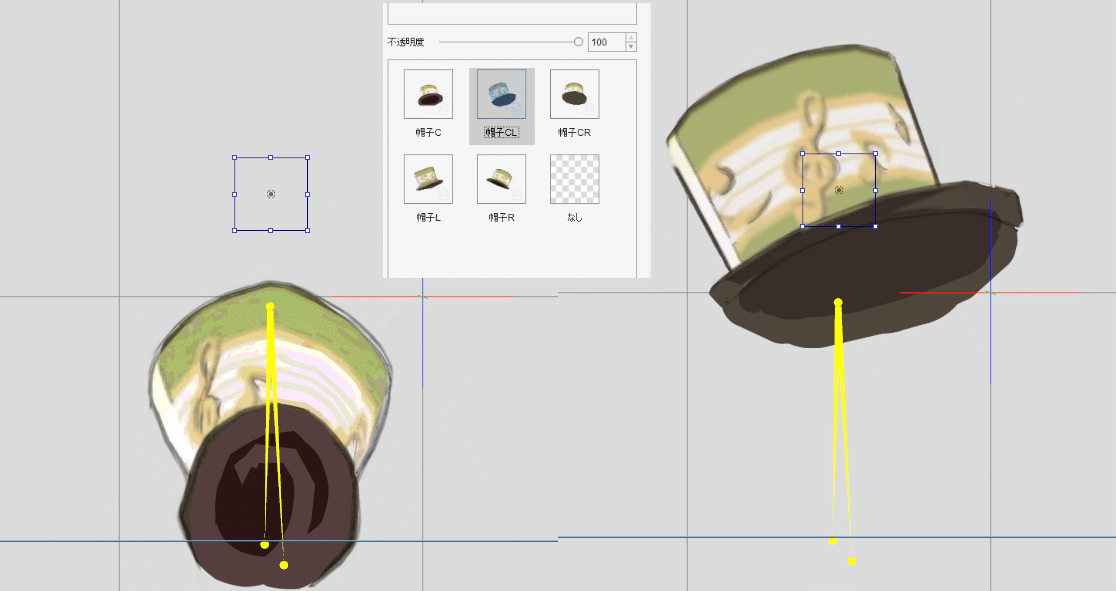Click bottom-middle handle of left bounding box
Image resolution: width=1116 pixels, height=591 pixels.
click(x=270, y=230)
